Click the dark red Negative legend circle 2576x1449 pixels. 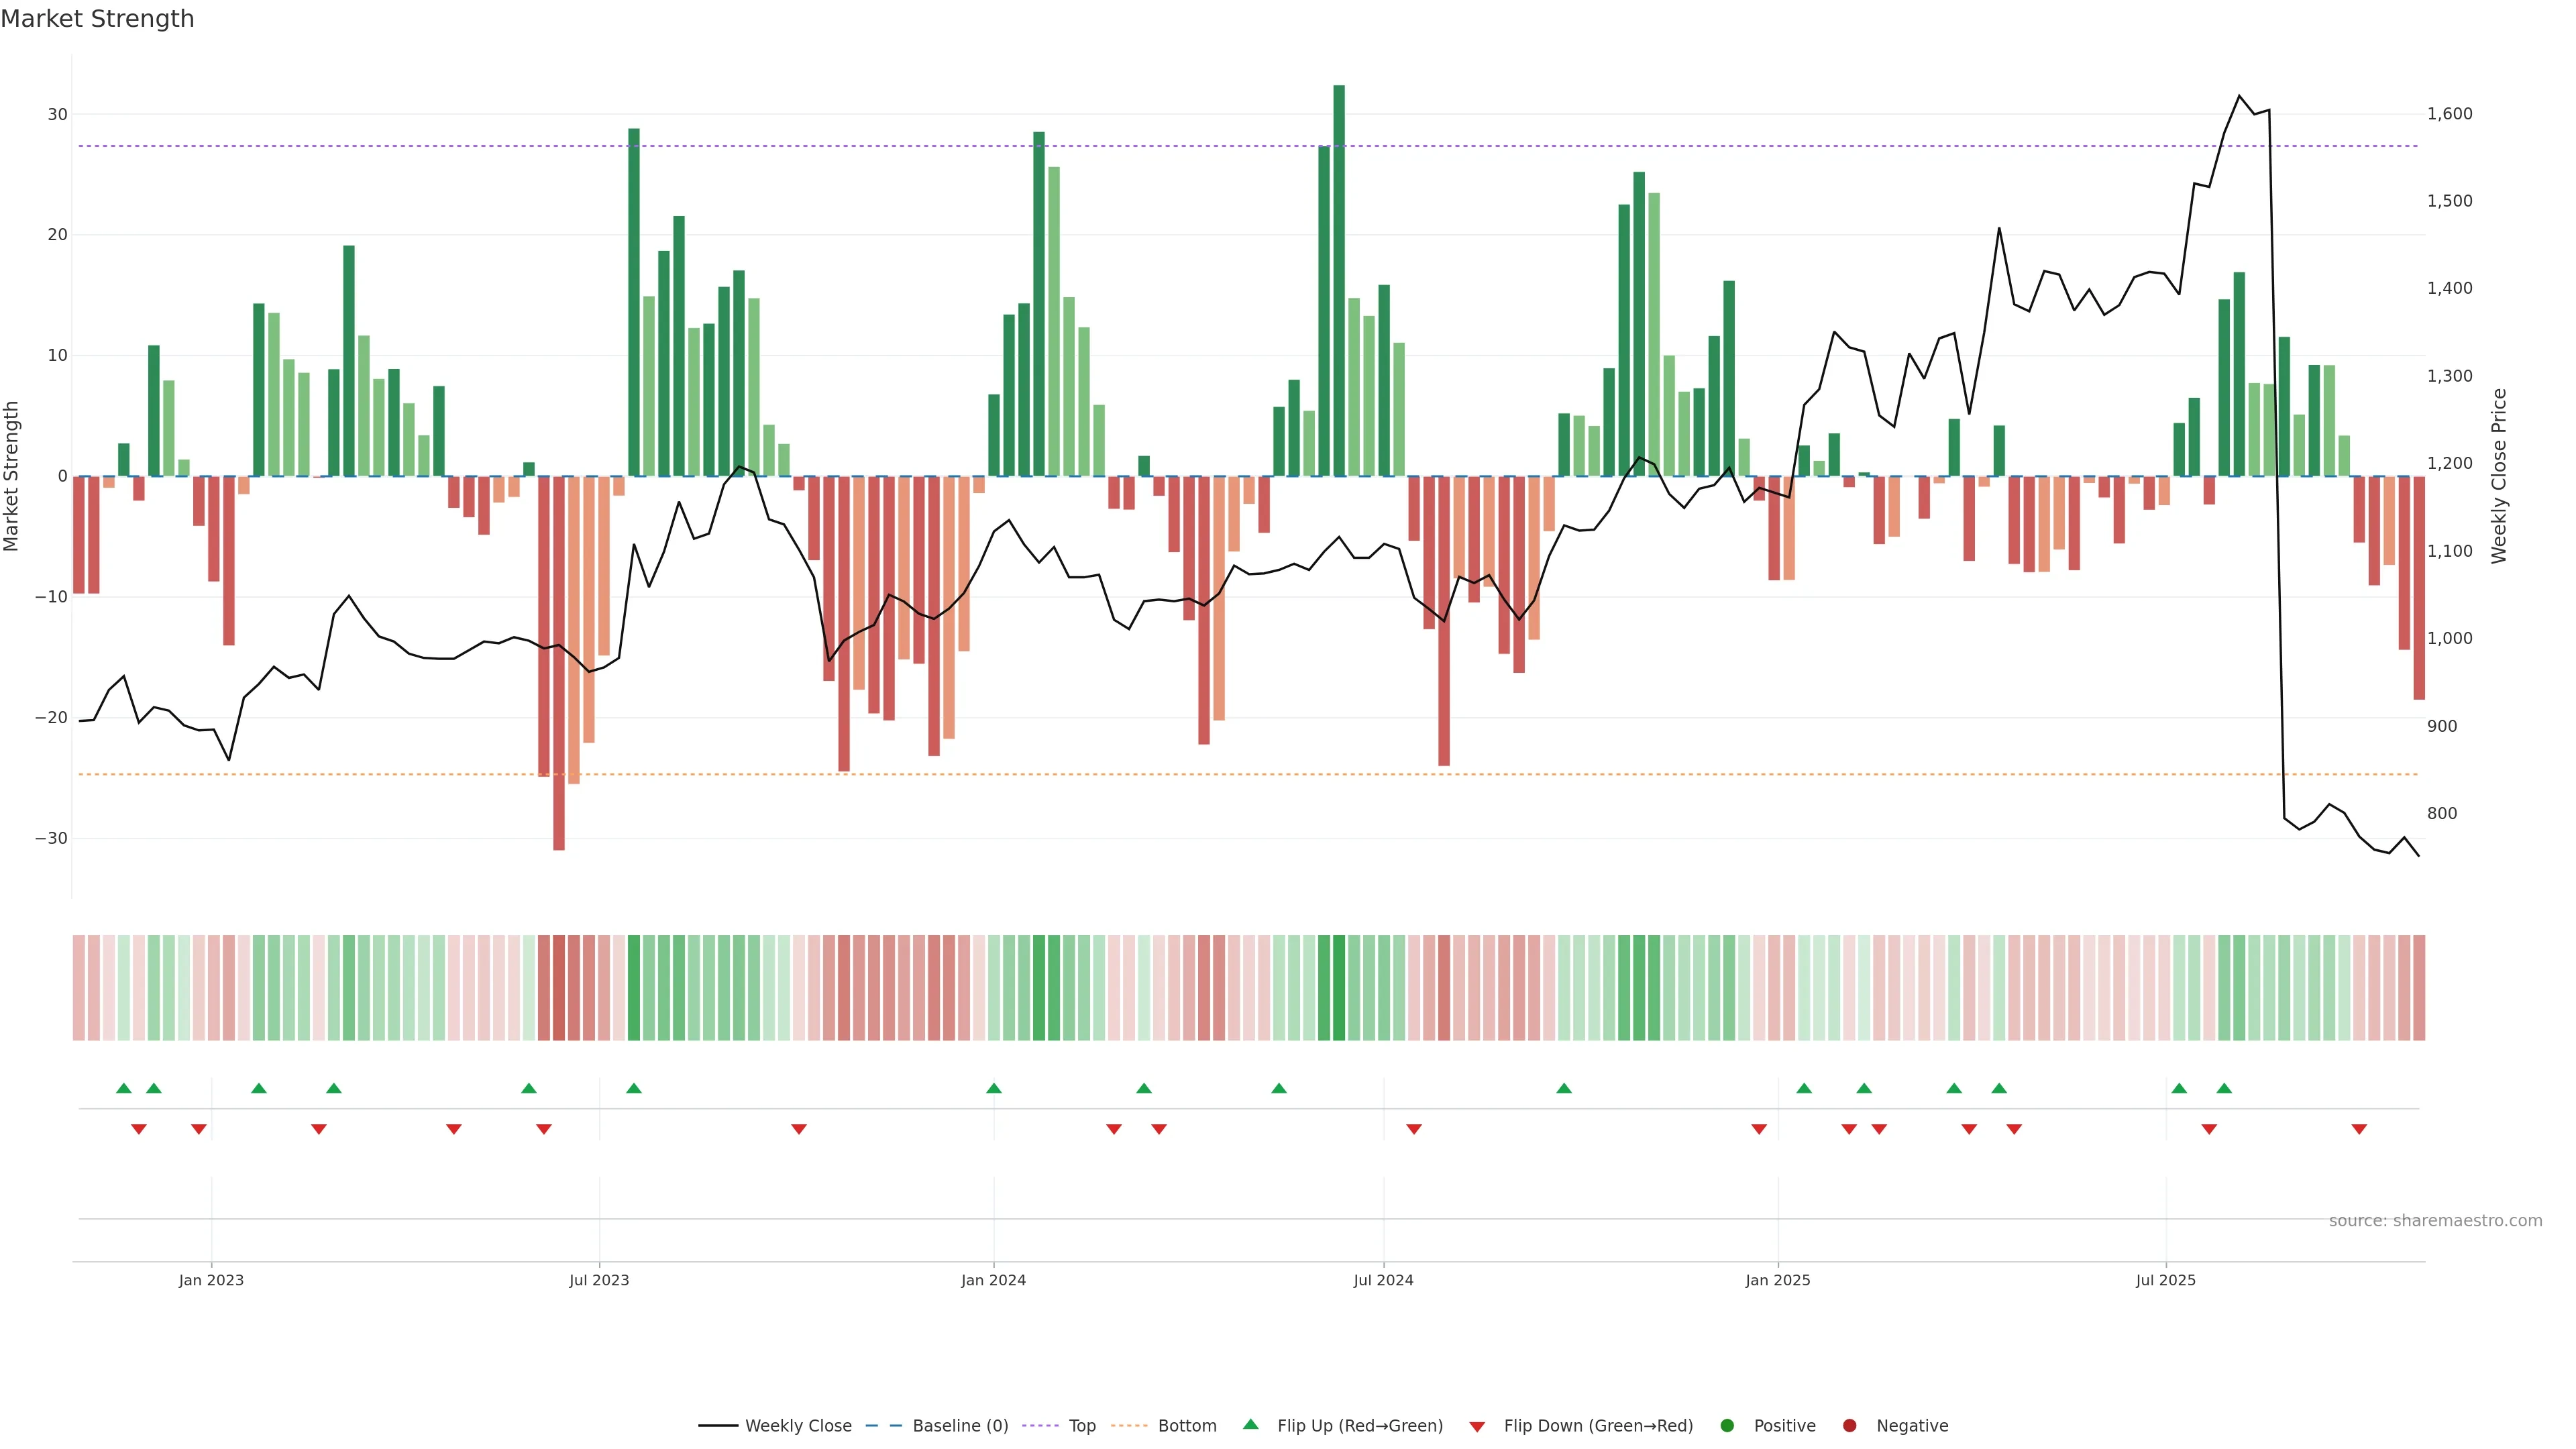1849,1425
